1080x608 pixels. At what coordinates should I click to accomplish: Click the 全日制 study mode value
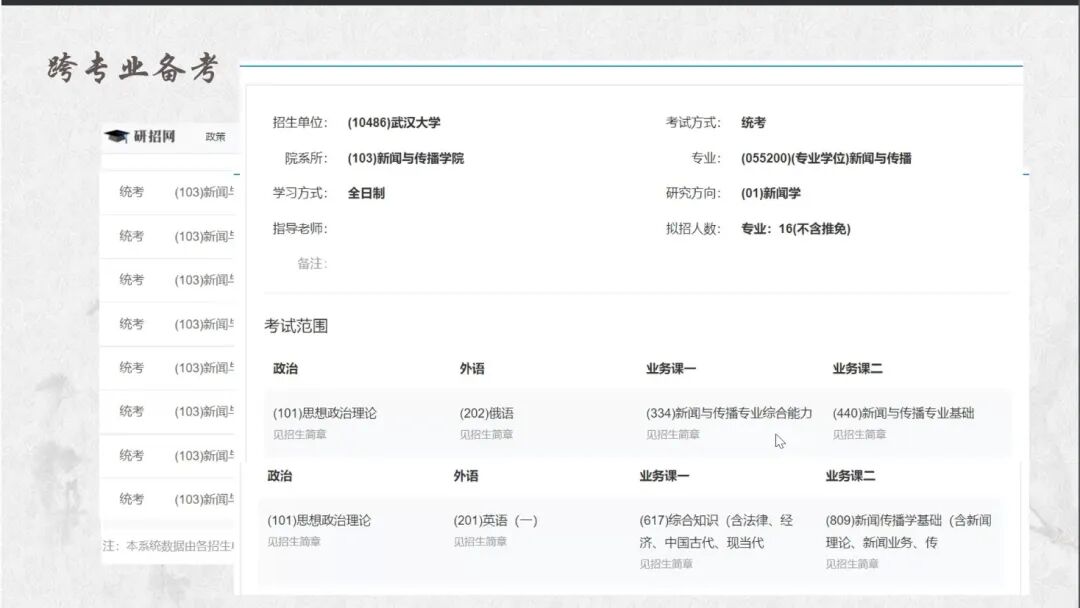pyautogui.click(x=366, y=193)
